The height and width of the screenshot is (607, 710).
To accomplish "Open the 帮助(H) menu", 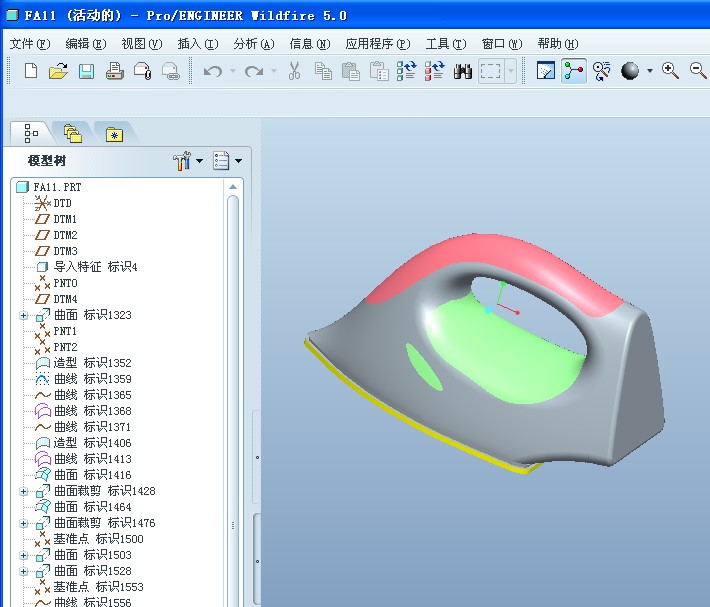I will click(558, 44).
